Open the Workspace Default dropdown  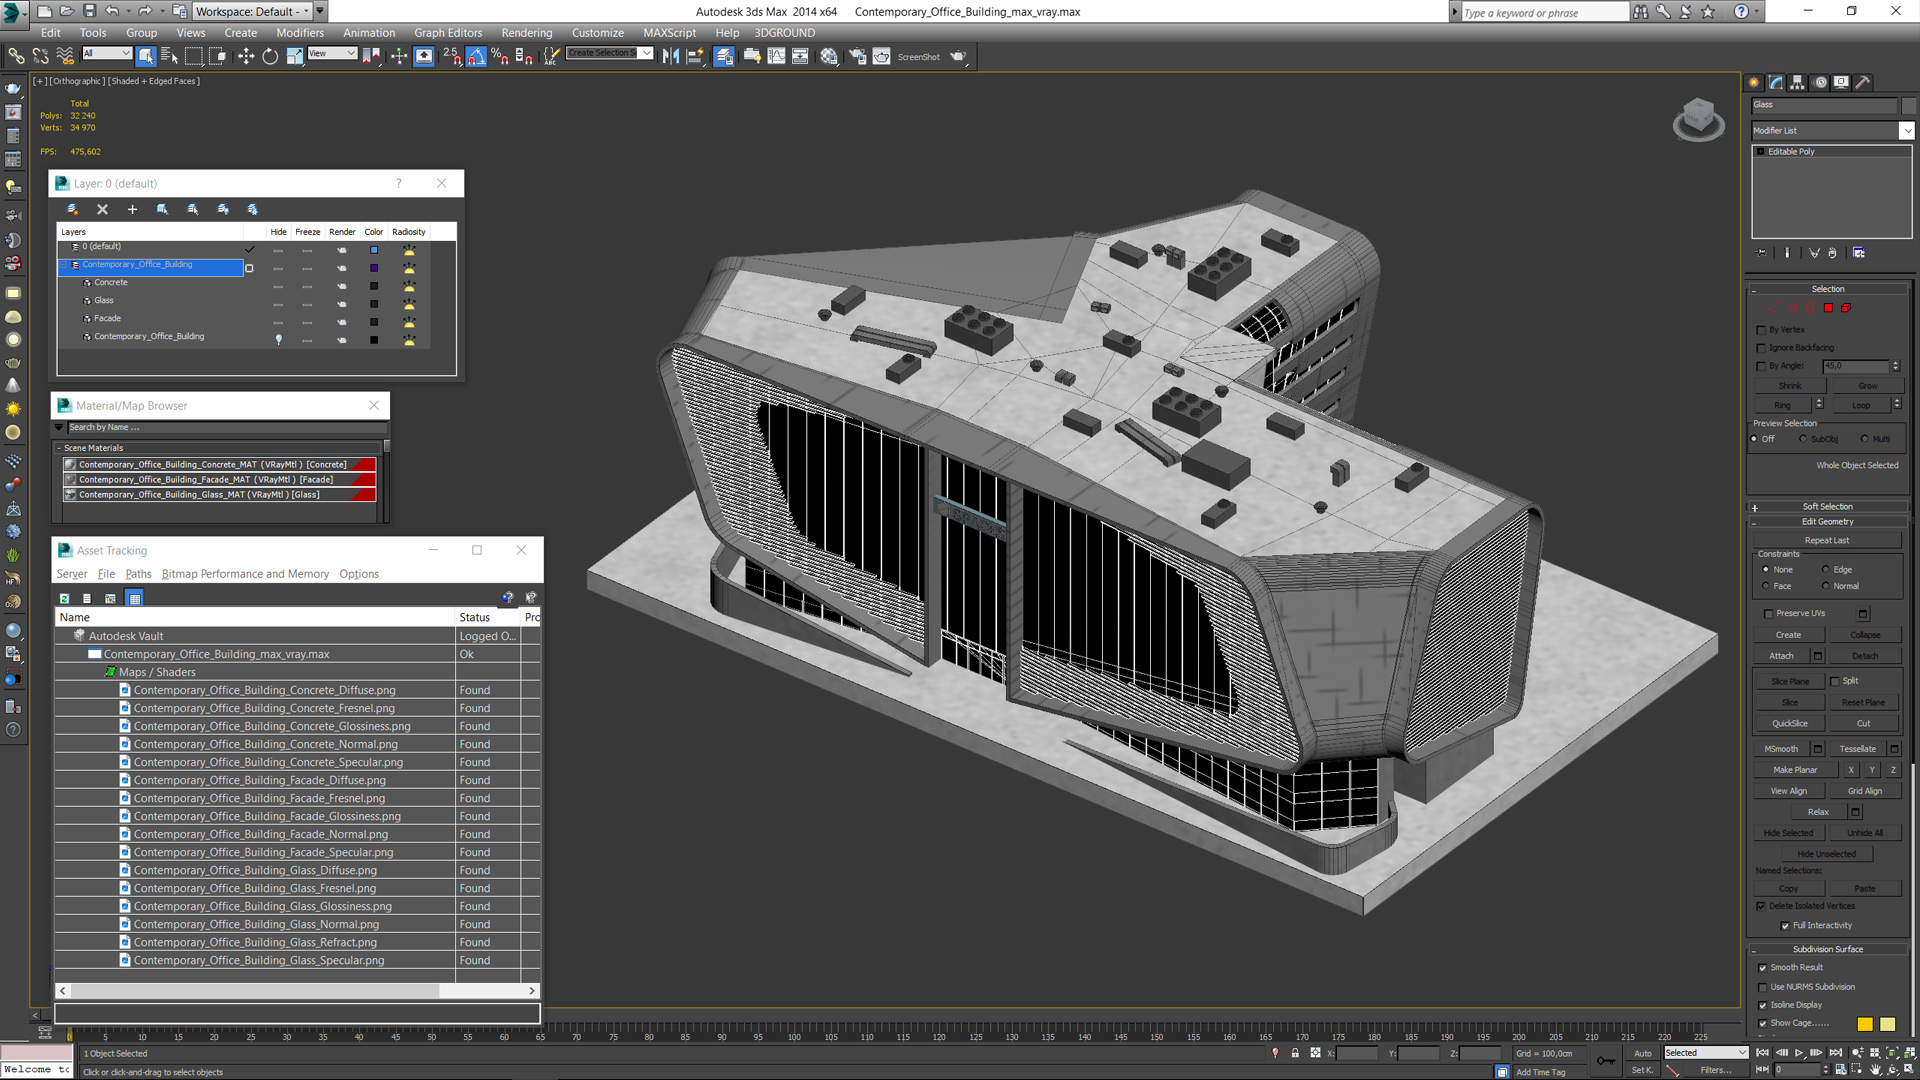(252, 11)
